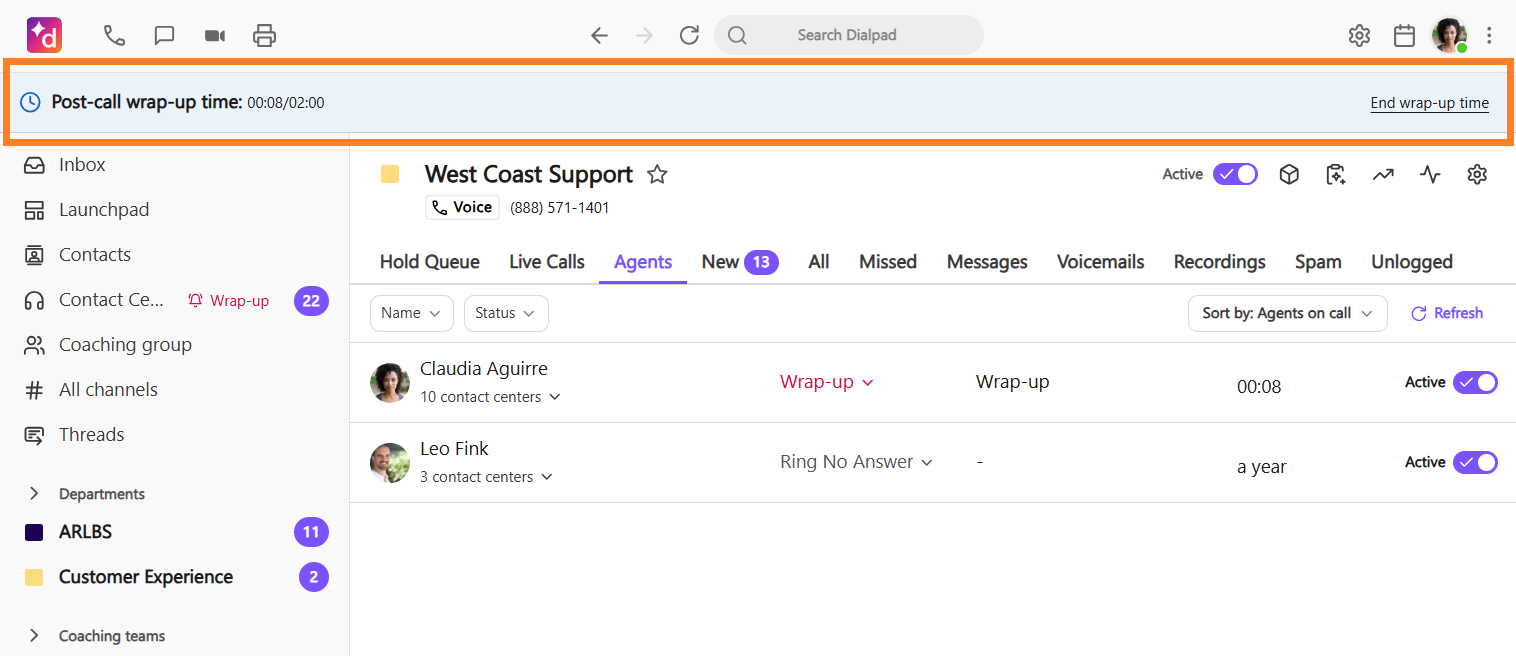Click the yellow West Coast Support color square

390,175
